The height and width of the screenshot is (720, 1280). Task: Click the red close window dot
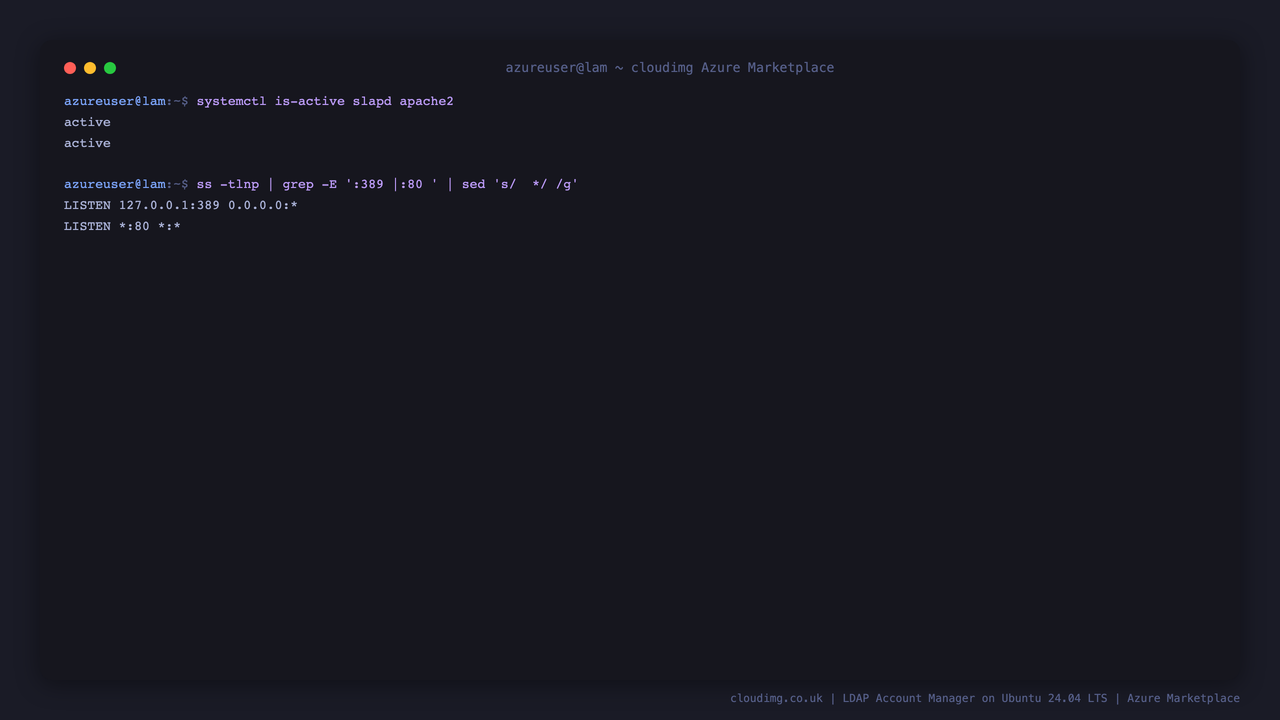tap(70, 68)
